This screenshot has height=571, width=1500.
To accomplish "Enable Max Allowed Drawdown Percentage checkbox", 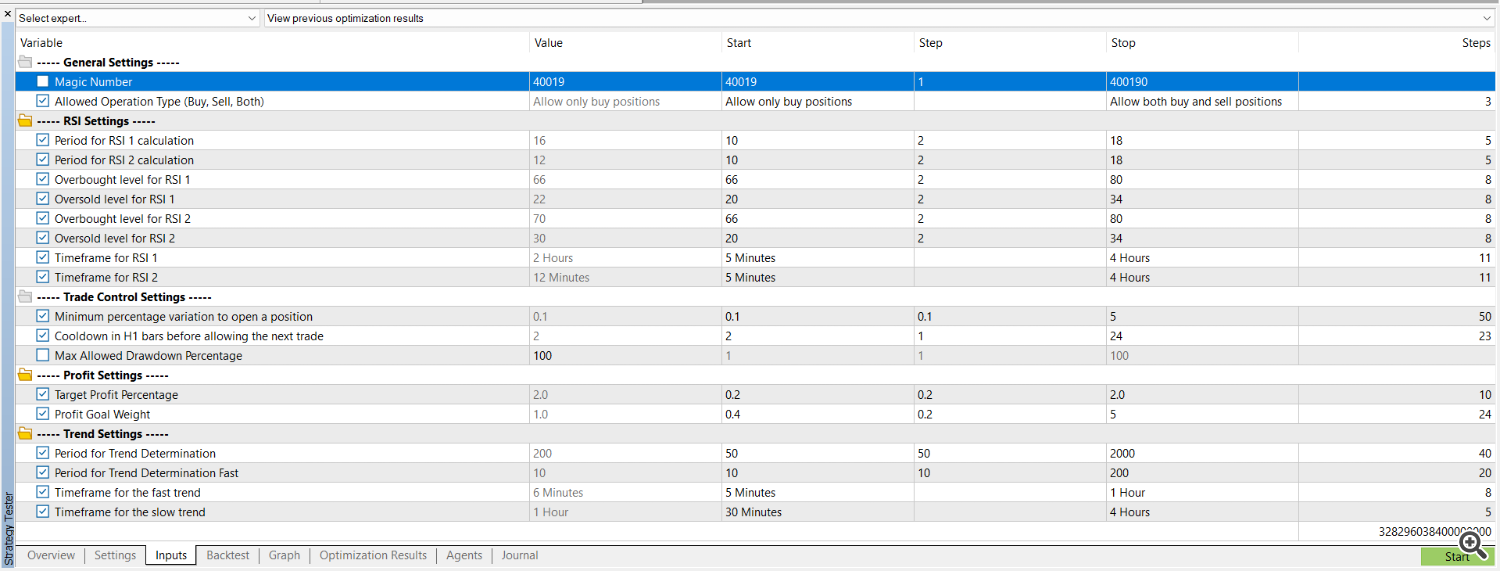I will [x=42, y=355].
